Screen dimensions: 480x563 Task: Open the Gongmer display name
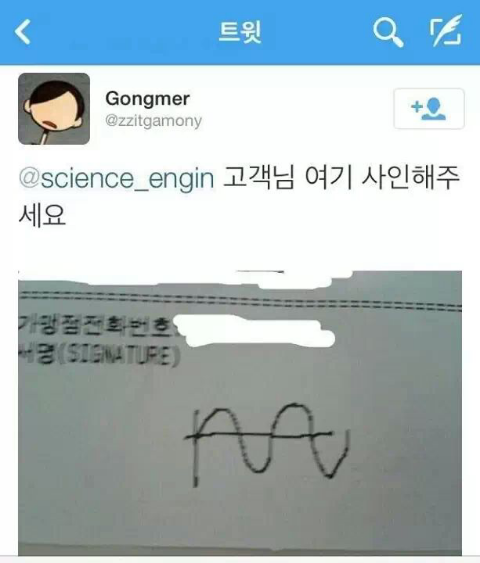click(147, 99)
